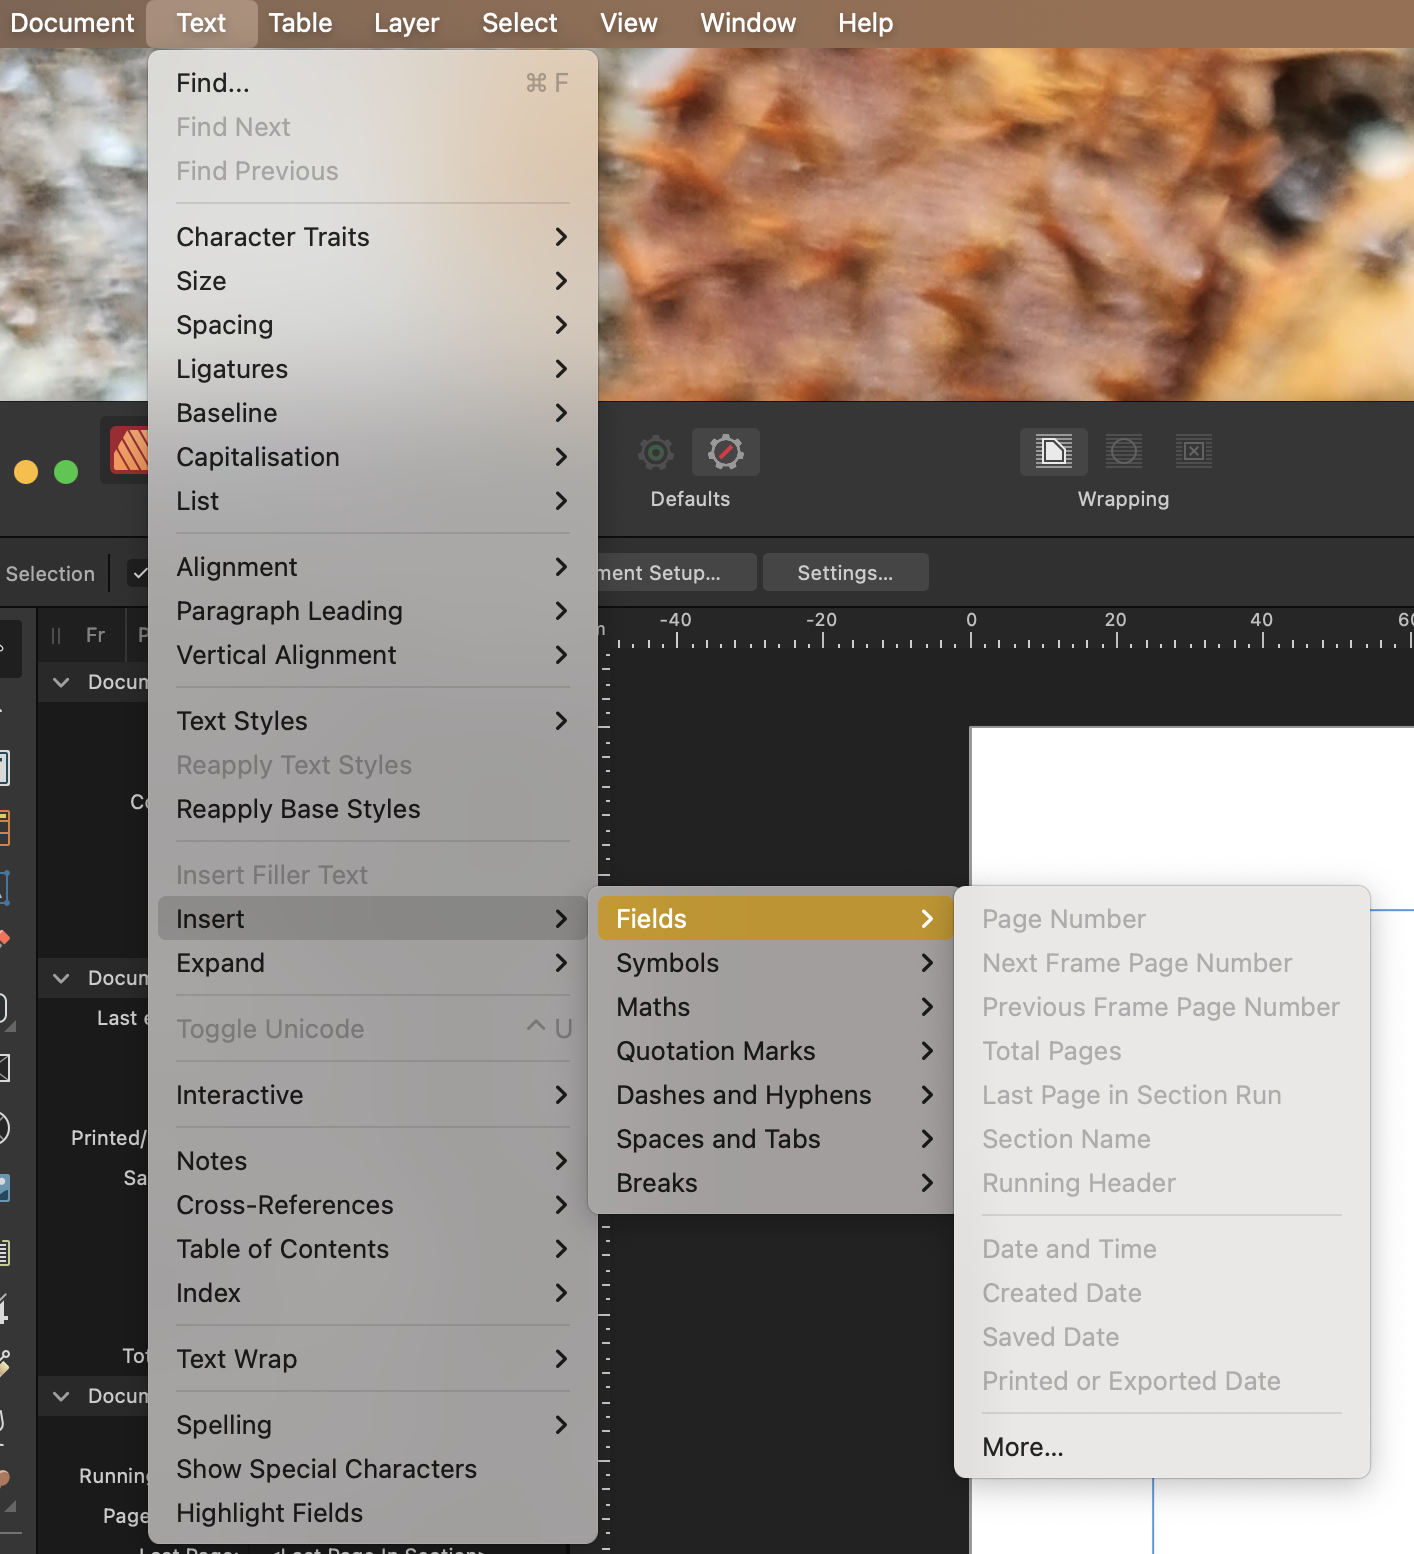Select the Place Image tool in the sidebar
The width and height of the screenshot is (1414, 1554).
(x=4, y=1187)
